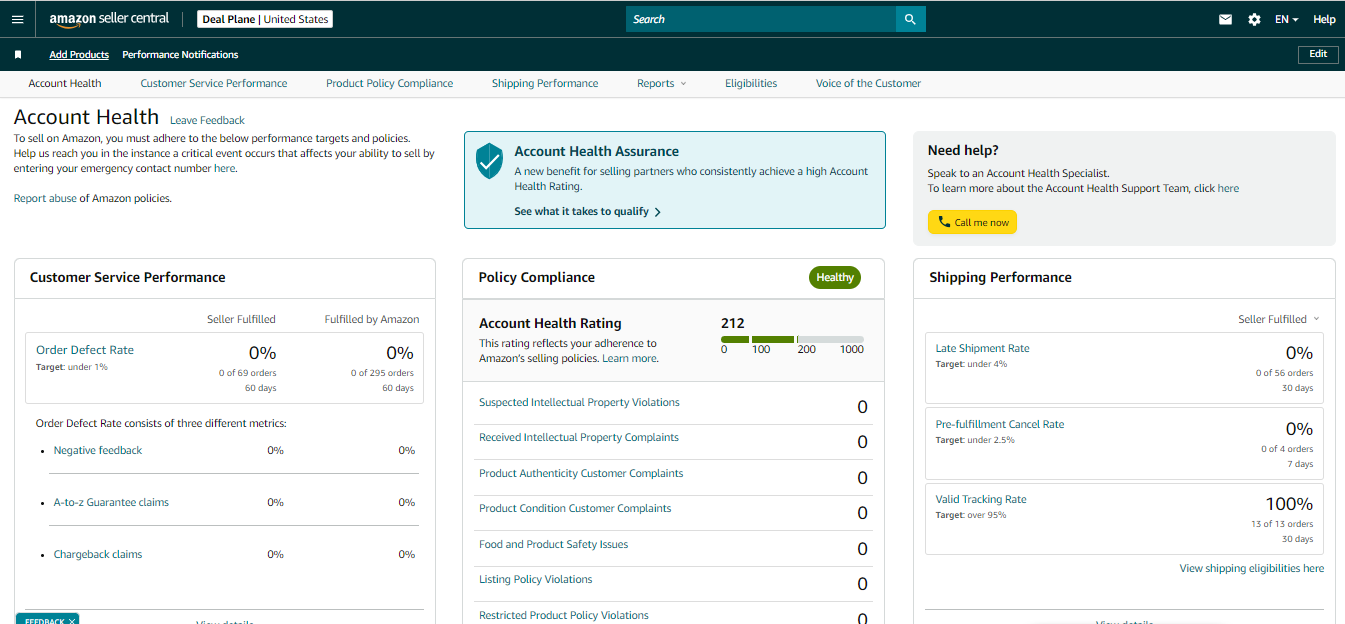1345x624 pixels.
Task: Open Suspected Intellectual Property Violations
Action: [x=579, y=403]
